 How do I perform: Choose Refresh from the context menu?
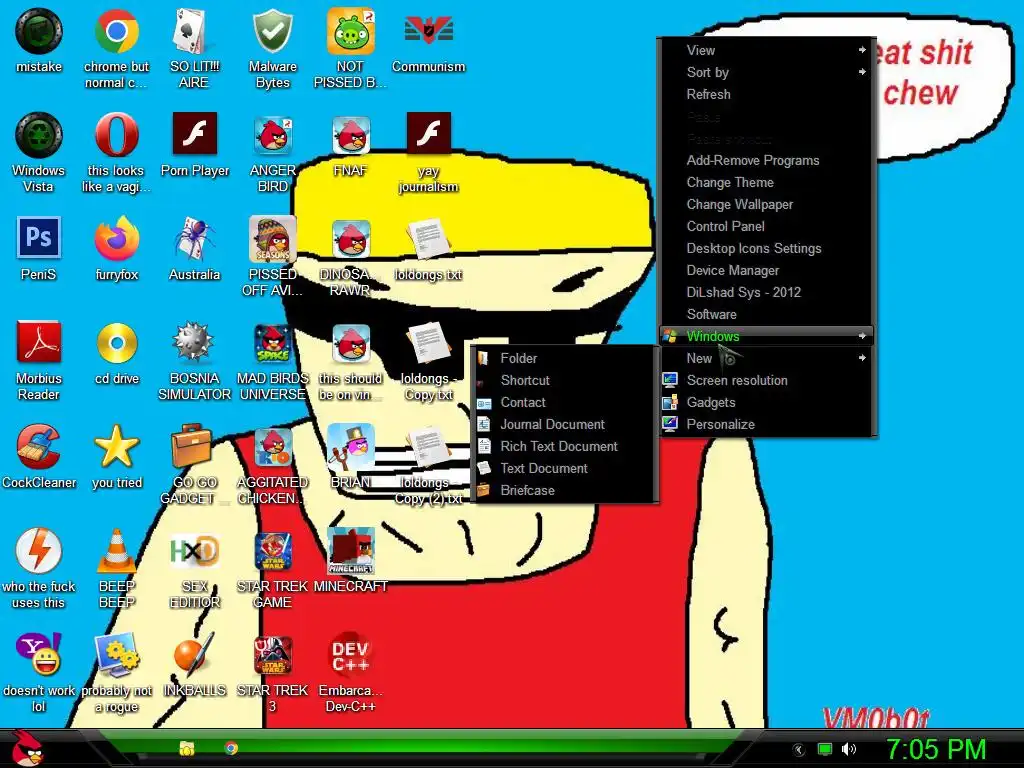tap(767, 95)
